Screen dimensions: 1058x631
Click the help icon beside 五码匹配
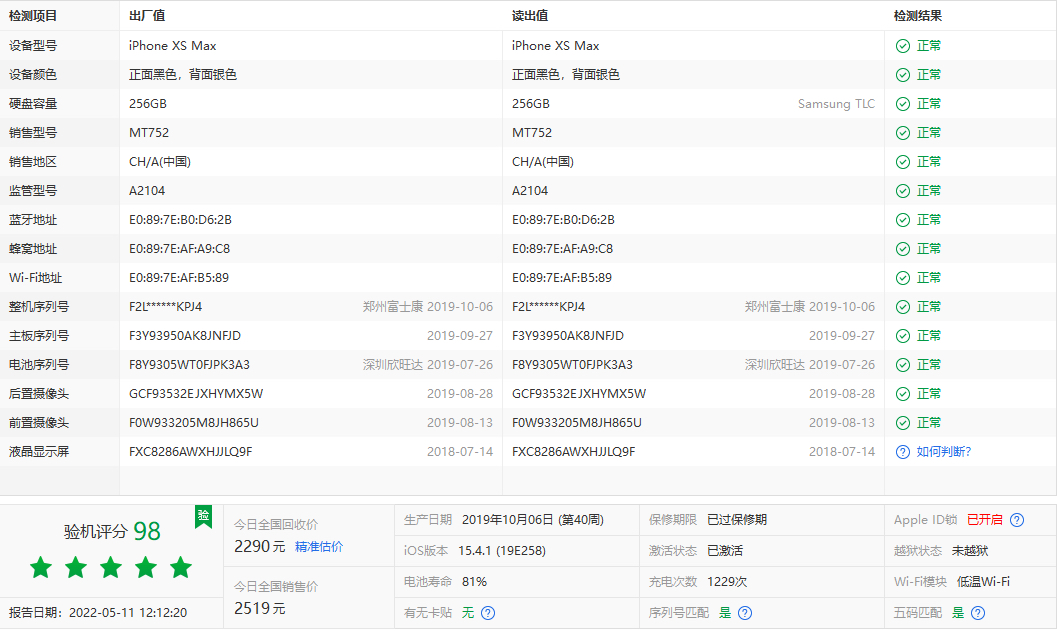tap(976, 613)
